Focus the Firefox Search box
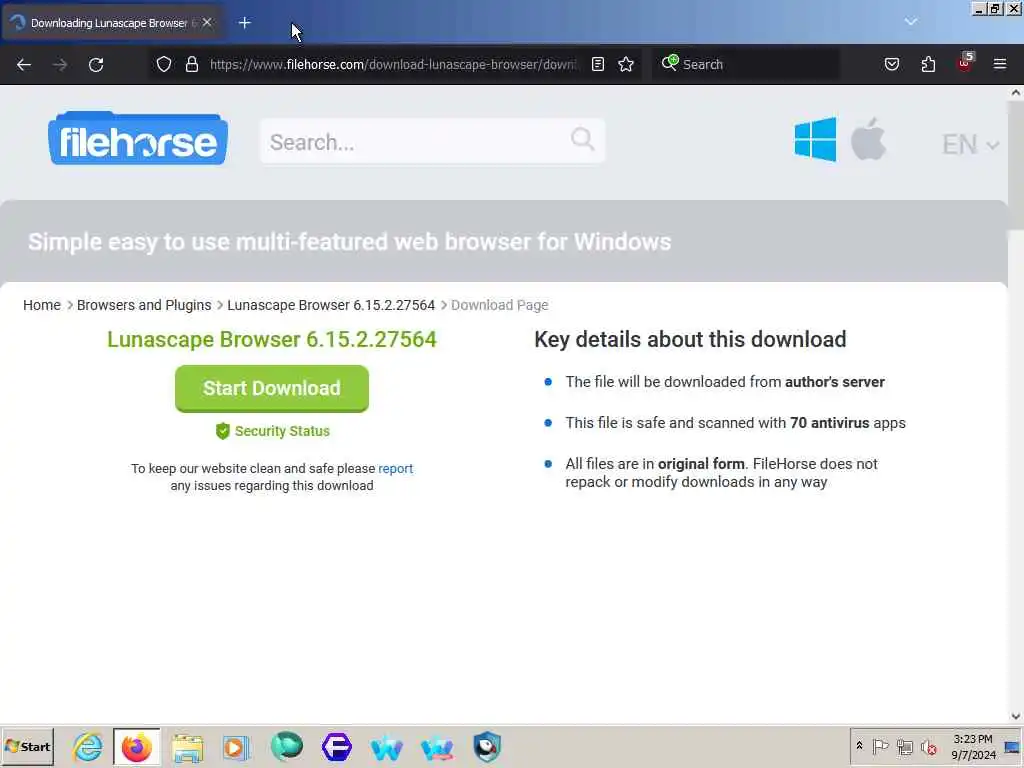Screen dimensions: 1024x768 [x=746, y=64]
